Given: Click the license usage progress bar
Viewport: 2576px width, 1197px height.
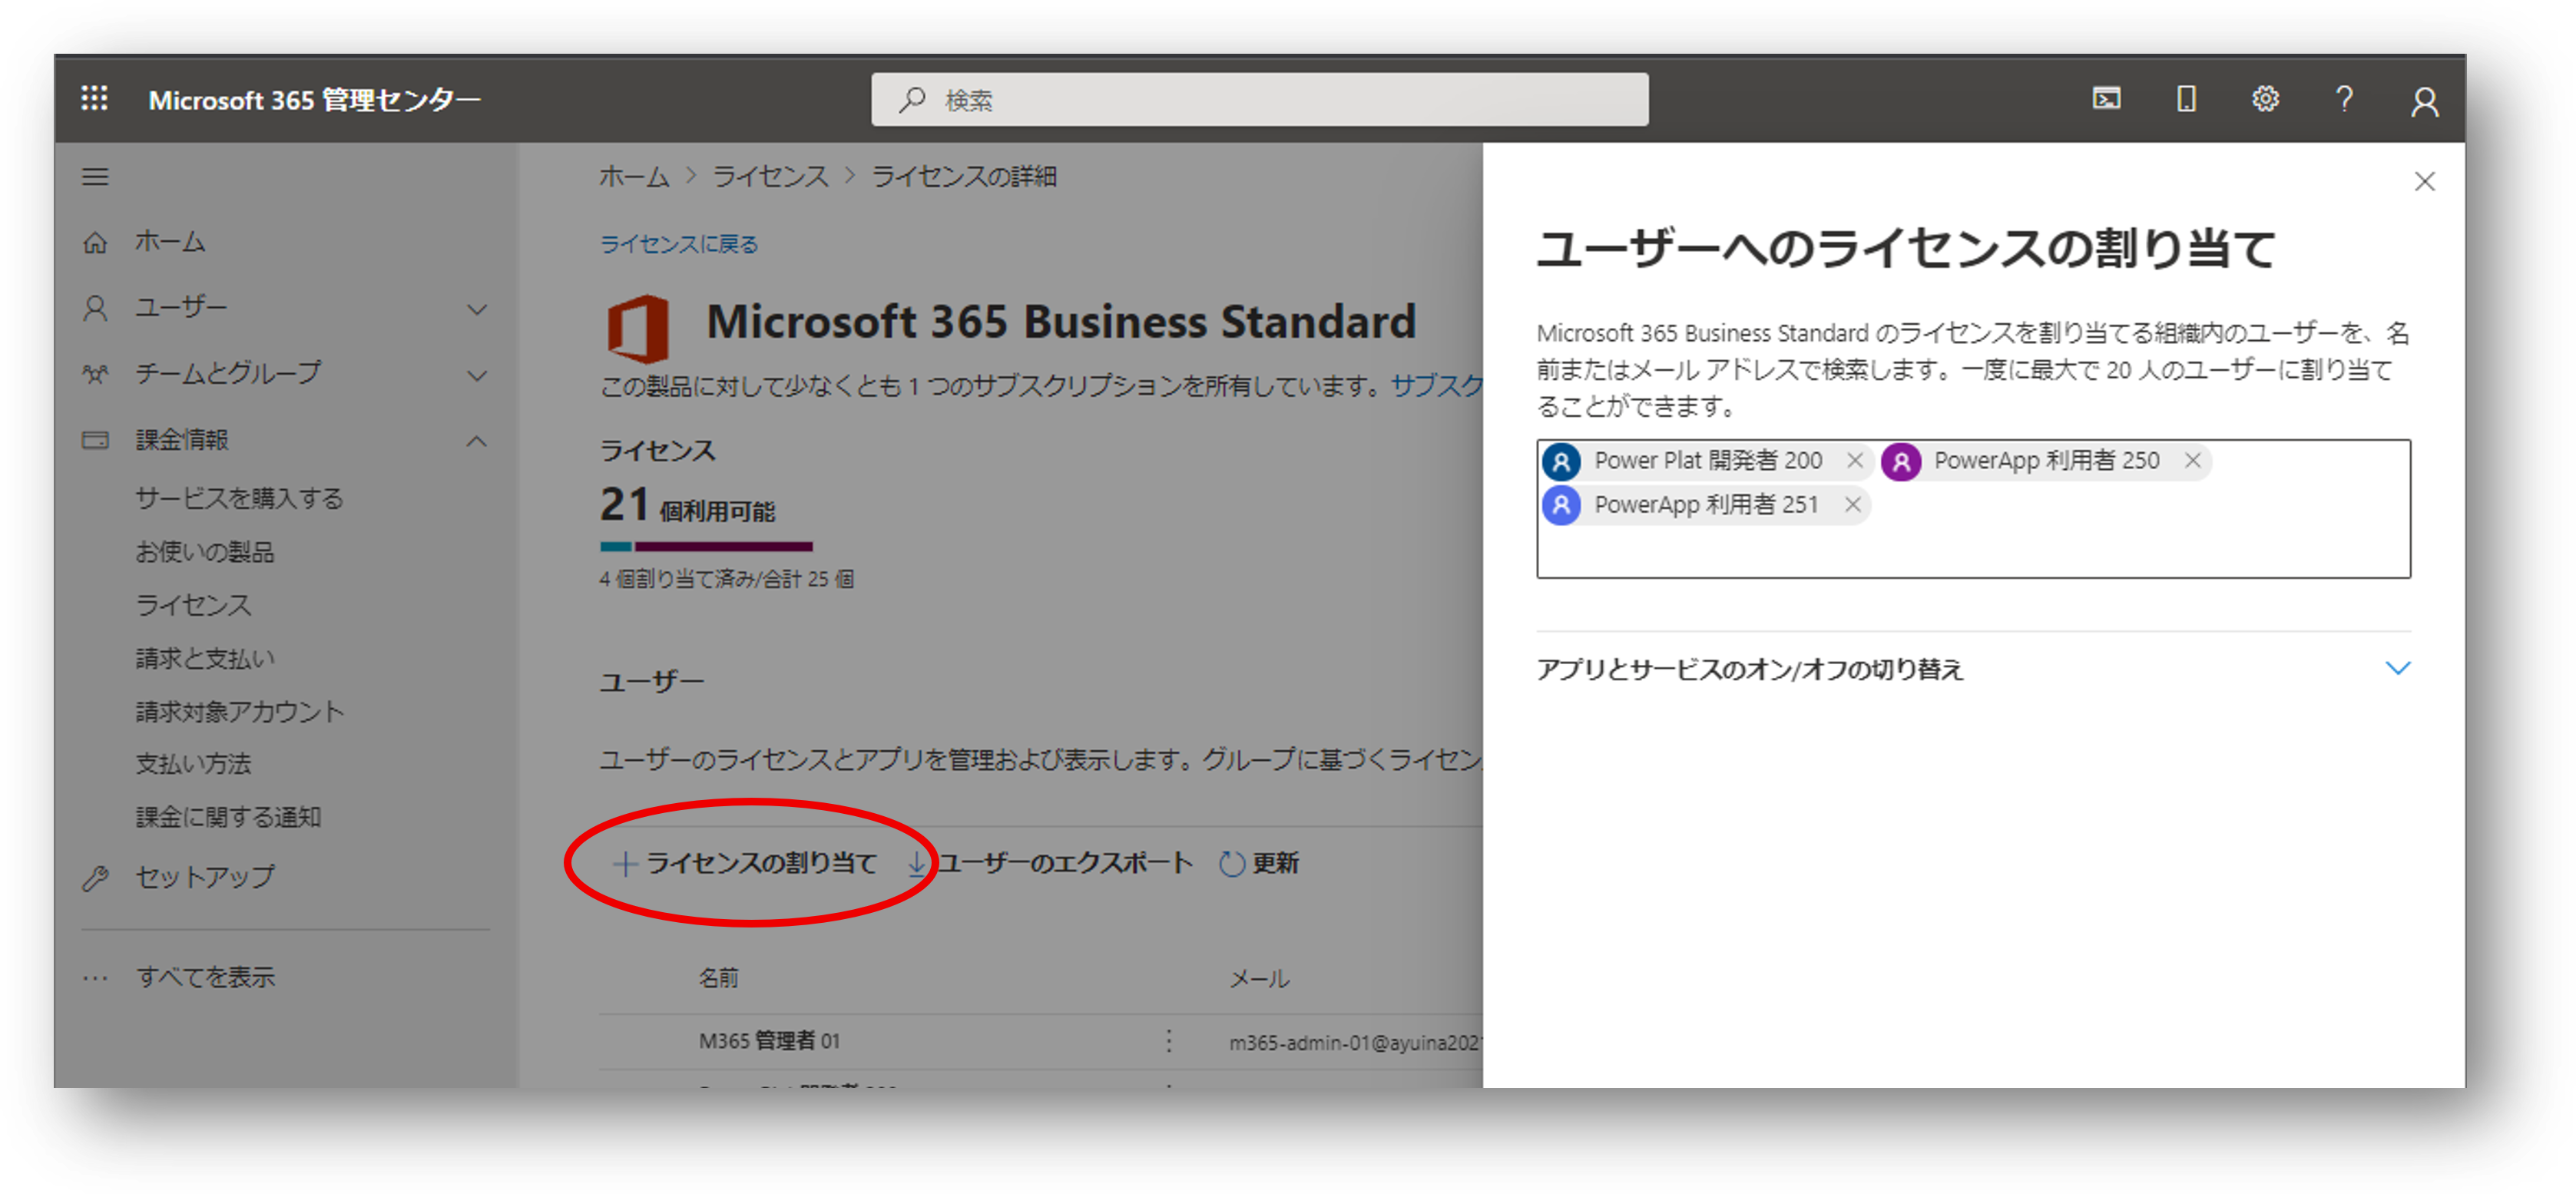Looking at the screenshot, I should coord(706,546).
